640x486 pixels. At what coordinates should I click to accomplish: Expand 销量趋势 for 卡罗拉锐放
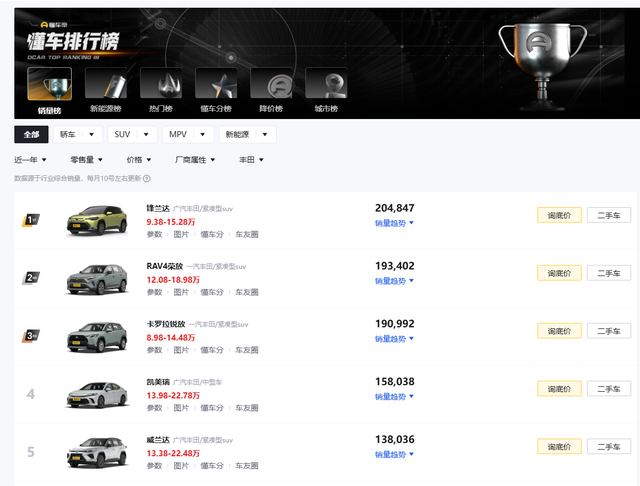(x=394, y=339)
